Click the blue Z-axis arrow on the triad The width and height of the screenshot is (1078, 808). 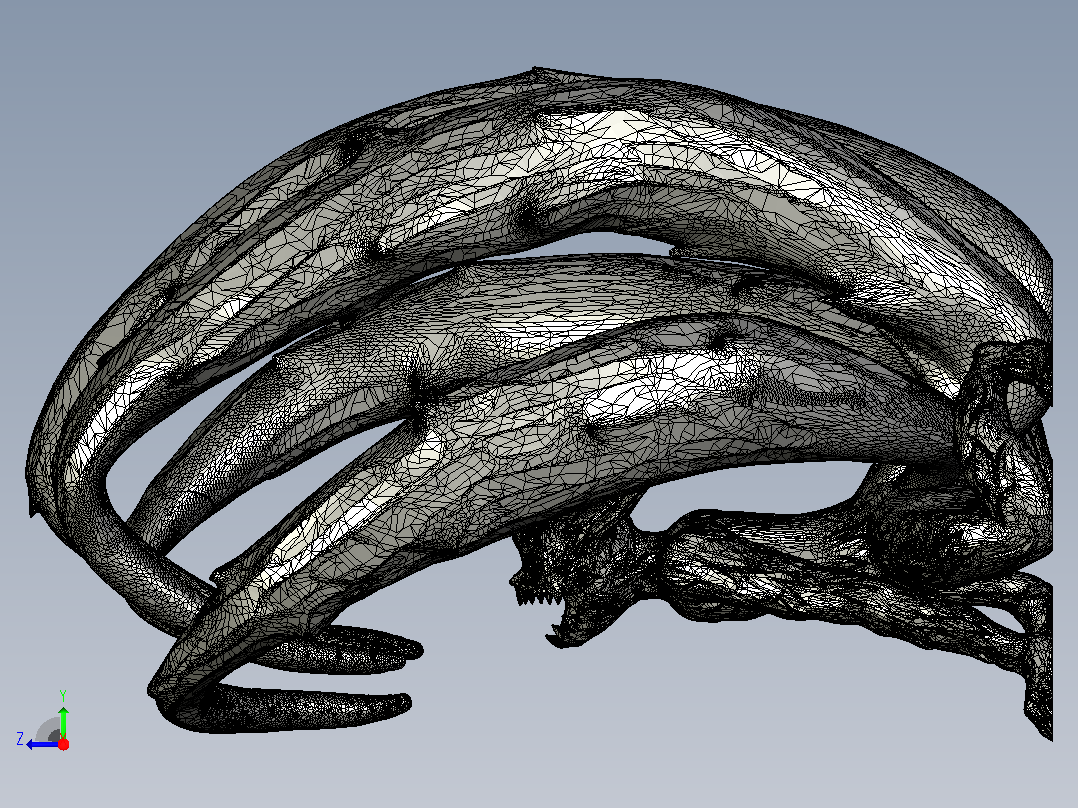click(x=43, y=744)
